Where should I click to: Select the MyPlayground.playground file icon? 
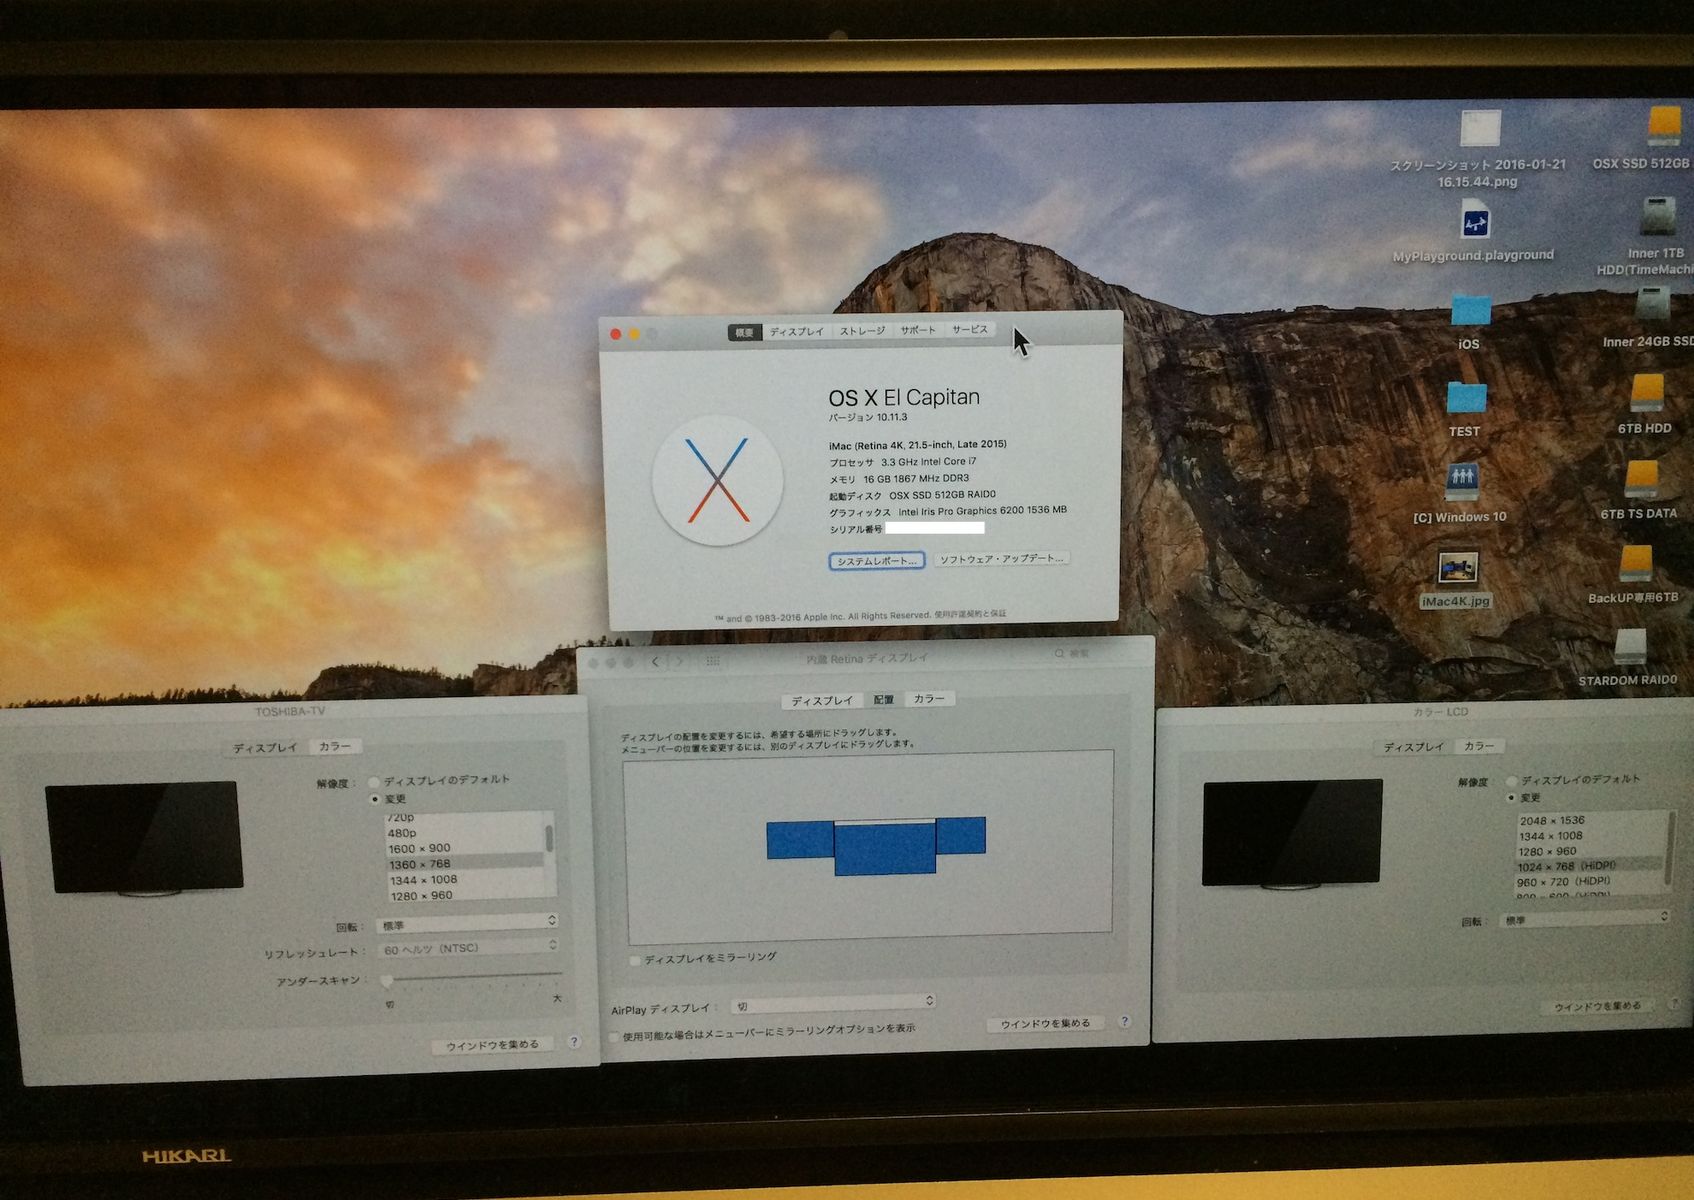click(1475, 220)
